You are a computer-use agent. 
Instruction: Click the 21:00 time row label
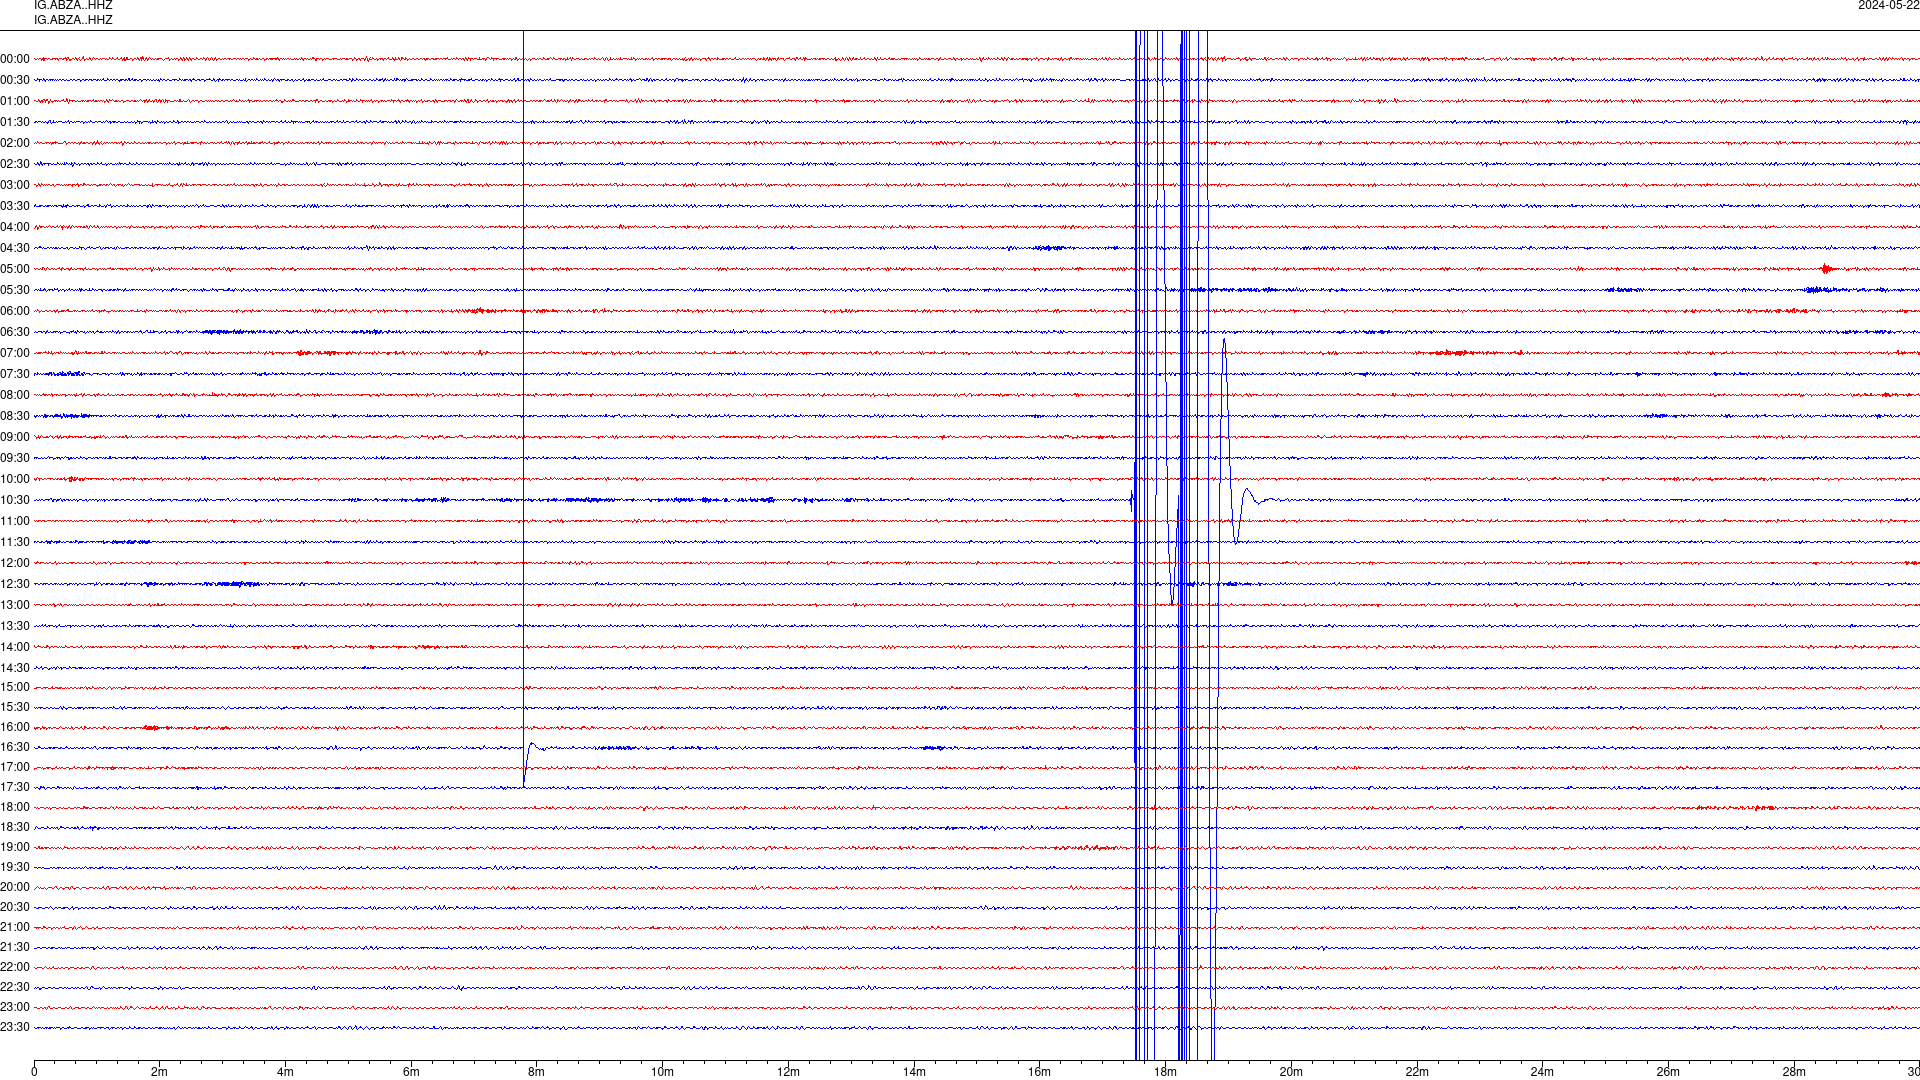tap(15, 927)
